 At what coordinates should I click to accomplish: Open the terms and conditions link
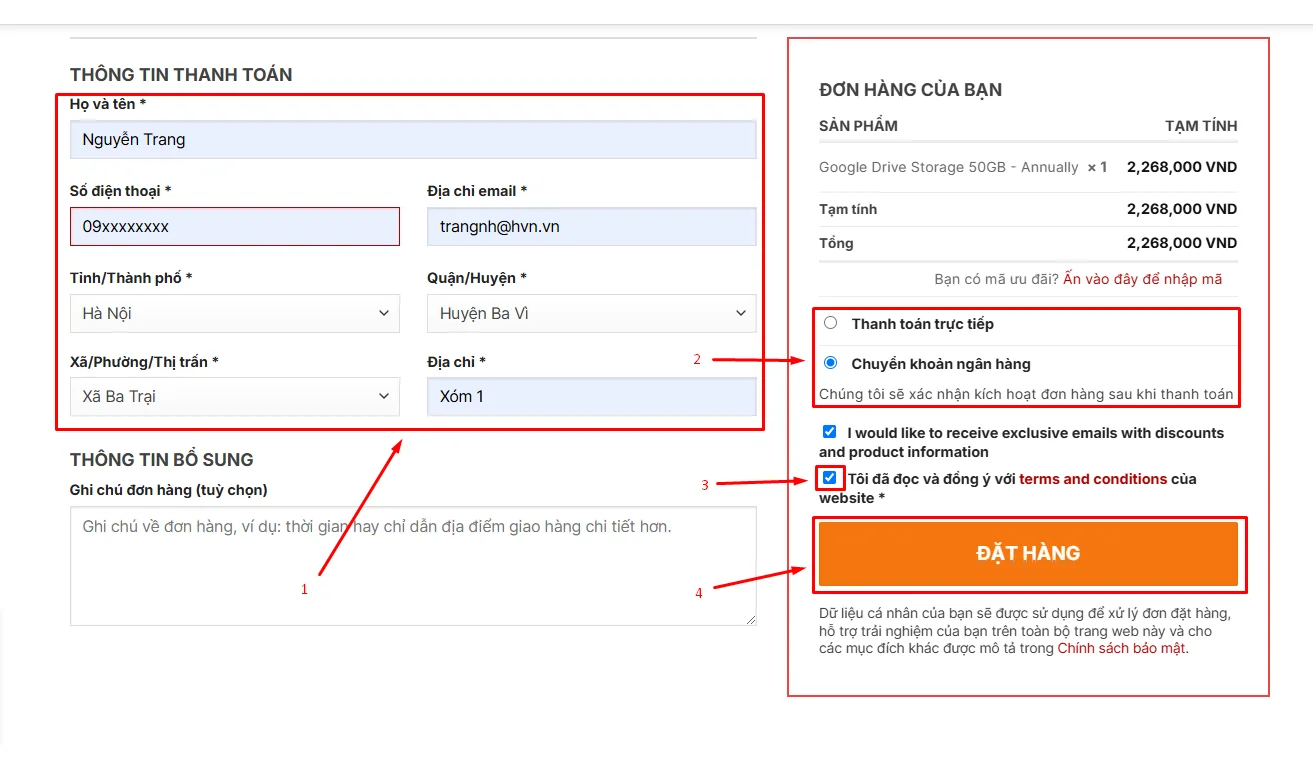(x=1092, y=479)
